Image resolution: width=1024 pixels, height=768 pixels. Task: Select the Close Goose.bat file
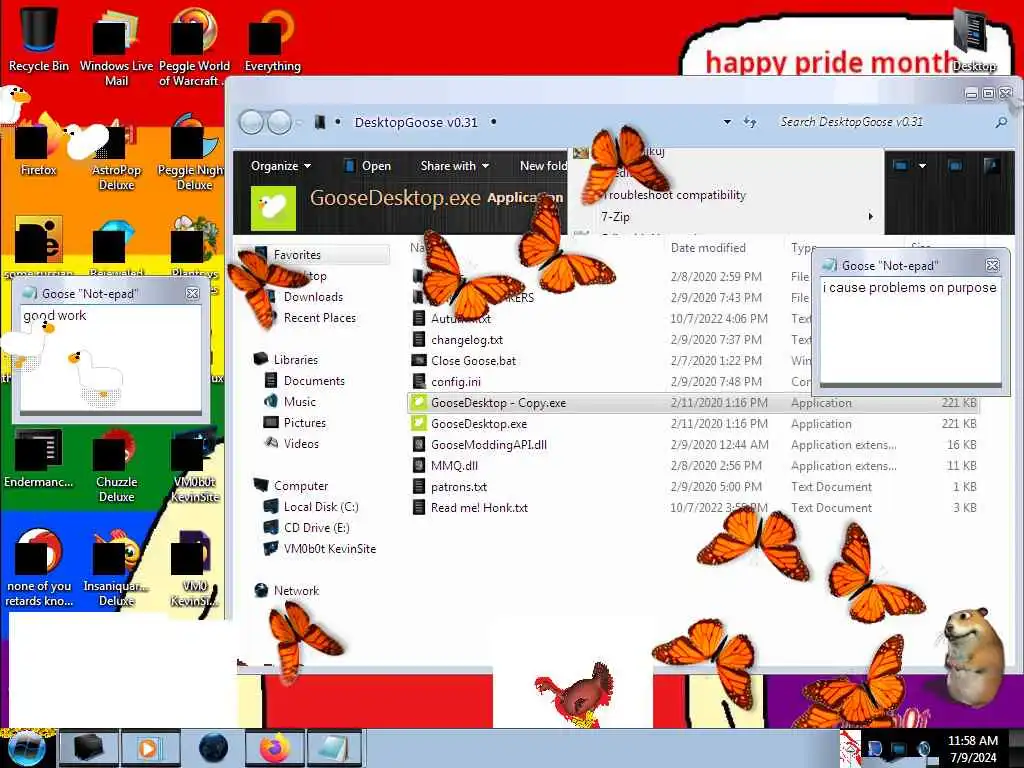tap(473, 360)
